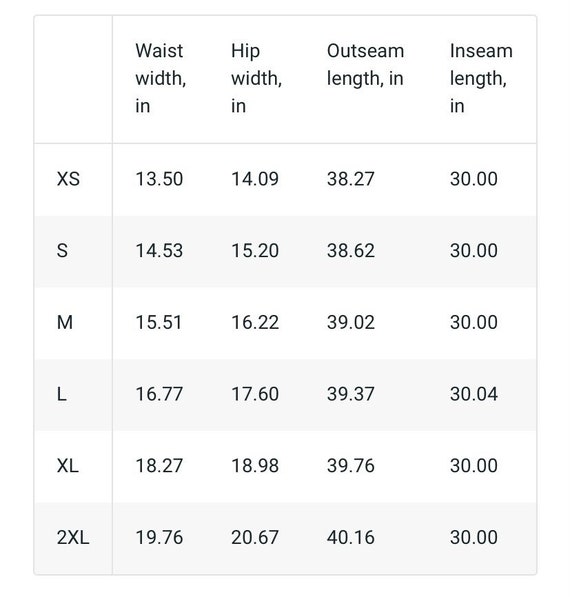Click the 19.76 waist width cell
Viewport: 570px width, 597px height.
(159, 538)
